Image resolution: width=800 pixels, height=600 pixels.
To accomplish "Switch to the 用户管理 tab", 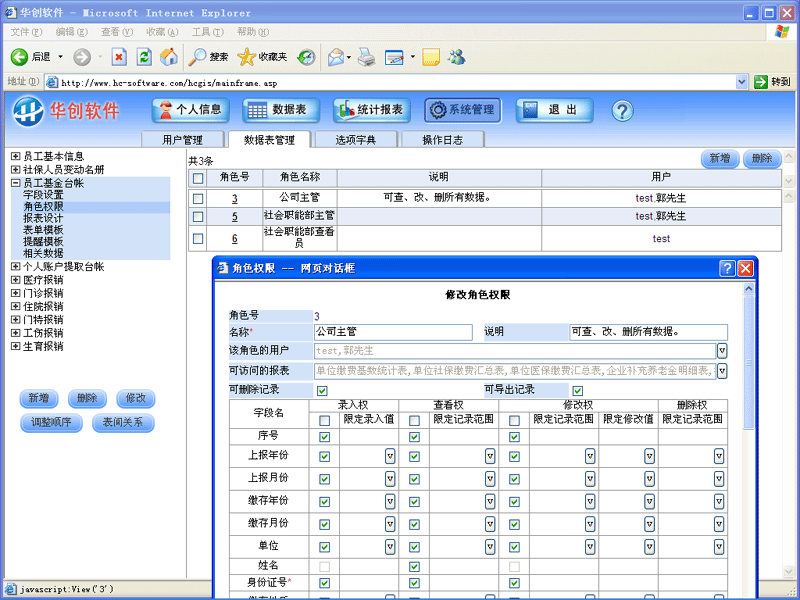I will (x=182, y=140).
